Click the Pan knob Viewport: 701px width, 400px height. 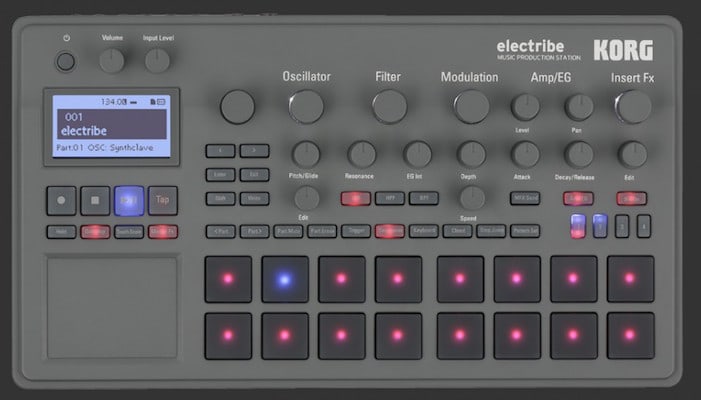(x=579, y=107)
